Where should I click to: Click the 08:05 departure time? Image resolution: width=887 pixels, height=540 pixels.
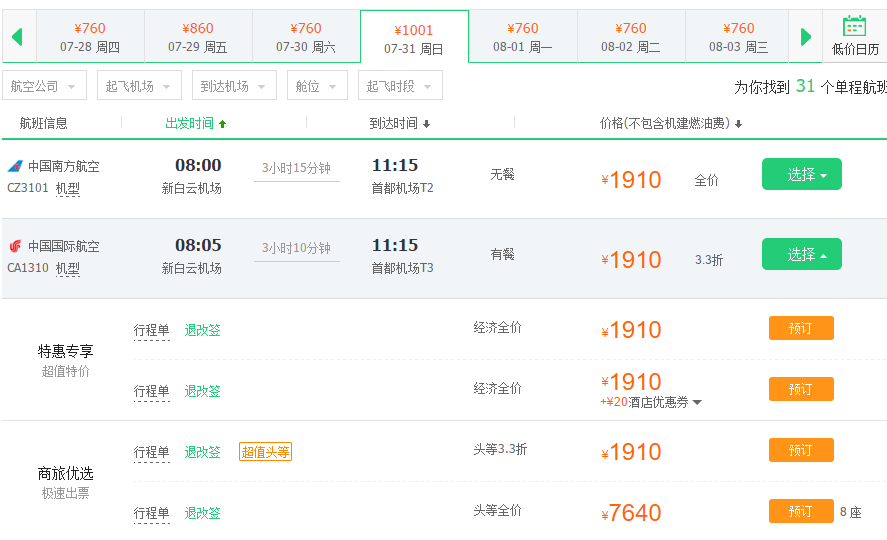pyautogui.click(x=198, y=245)
